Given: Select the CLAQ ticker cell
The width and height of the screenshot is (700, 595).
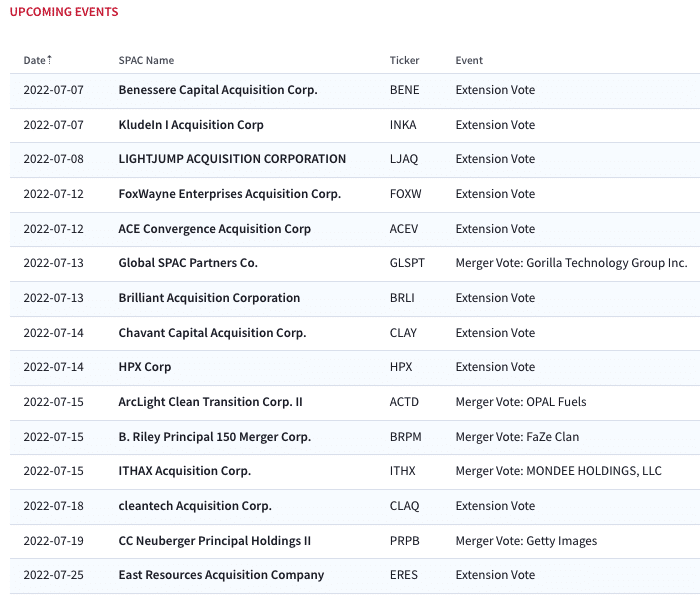Looking at the screenshot, I should click(x=404, y=506).
